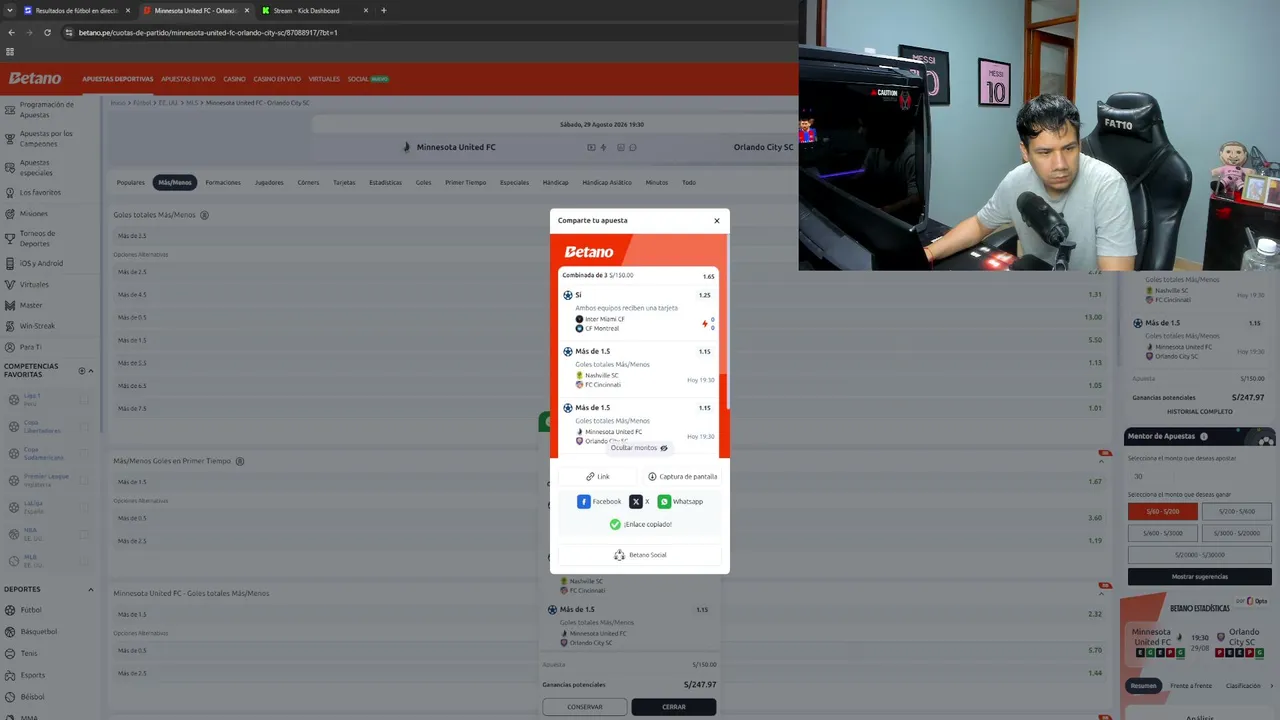Open Betano logo home link
The image size is (1280, 720).
click(x=35, y=78)
